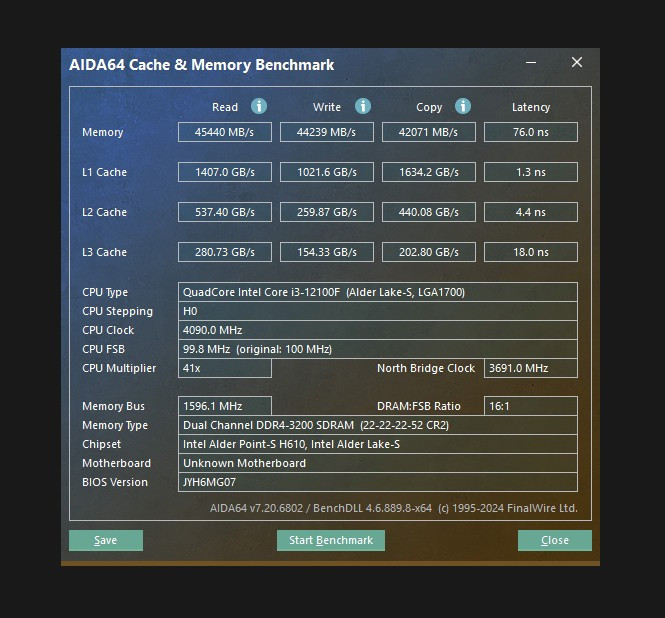This screenshot has width=665, height=618.
Task: Click the BIOS Version field JYH6MG07
Action: (x=378, y=482)
